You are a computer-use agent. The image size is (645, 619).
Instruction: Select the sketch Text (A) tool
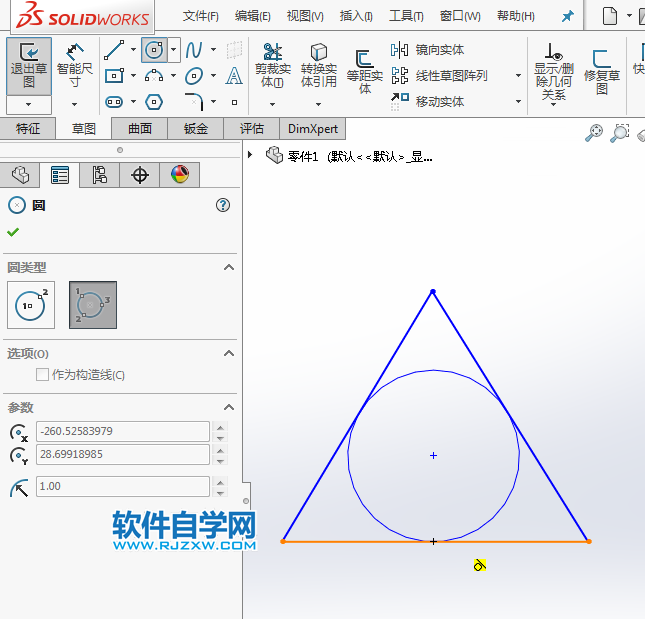tap(234, 76)
